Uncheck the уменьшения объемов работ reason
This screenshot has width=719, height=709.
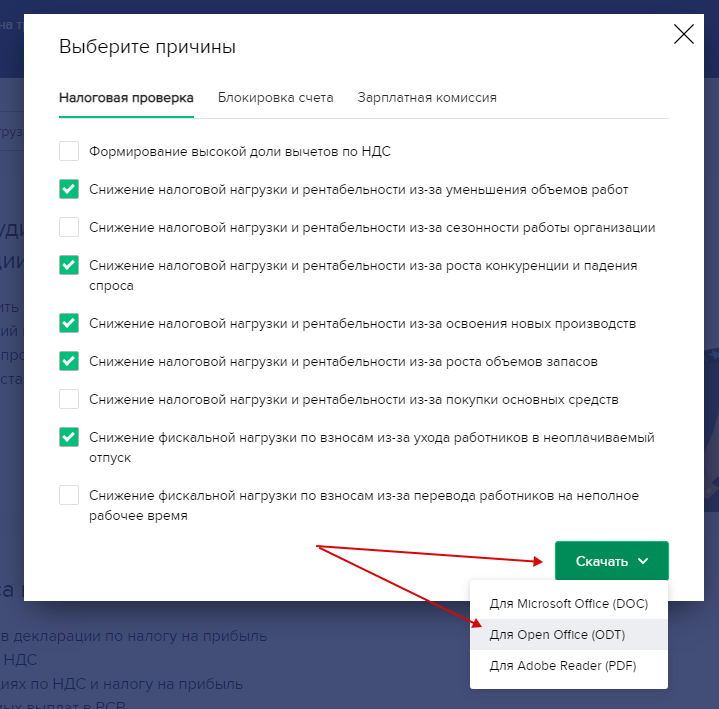[69, 189]
